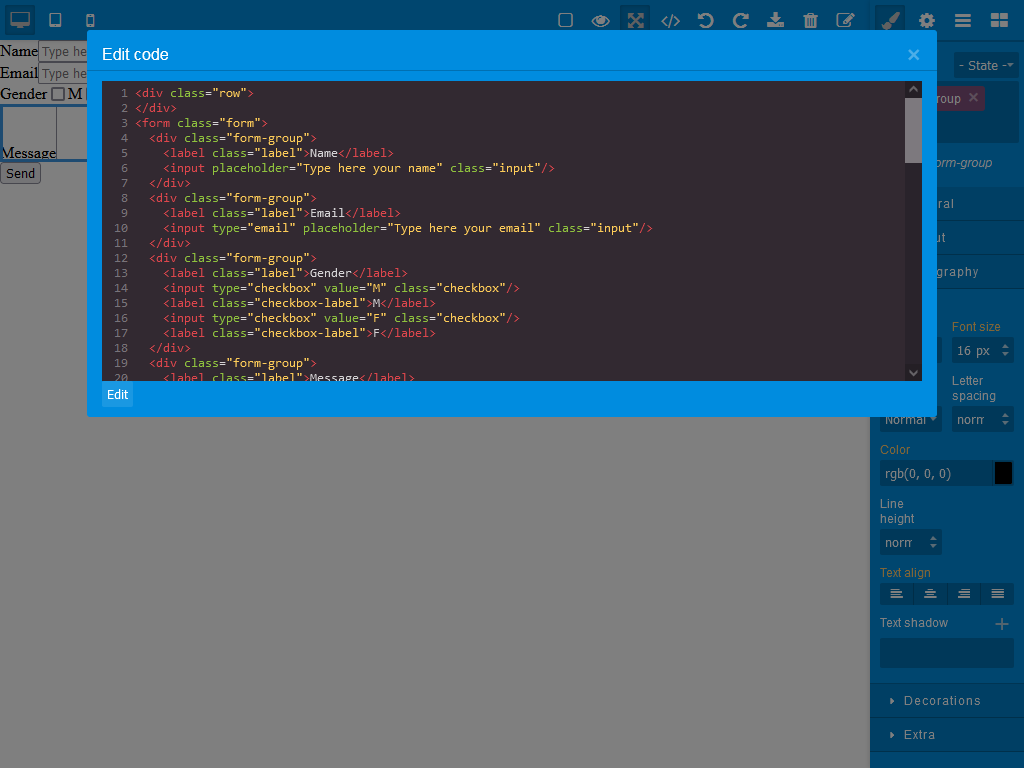
Task: Toggle fullscreen mode icon
Action: [635, 21]
